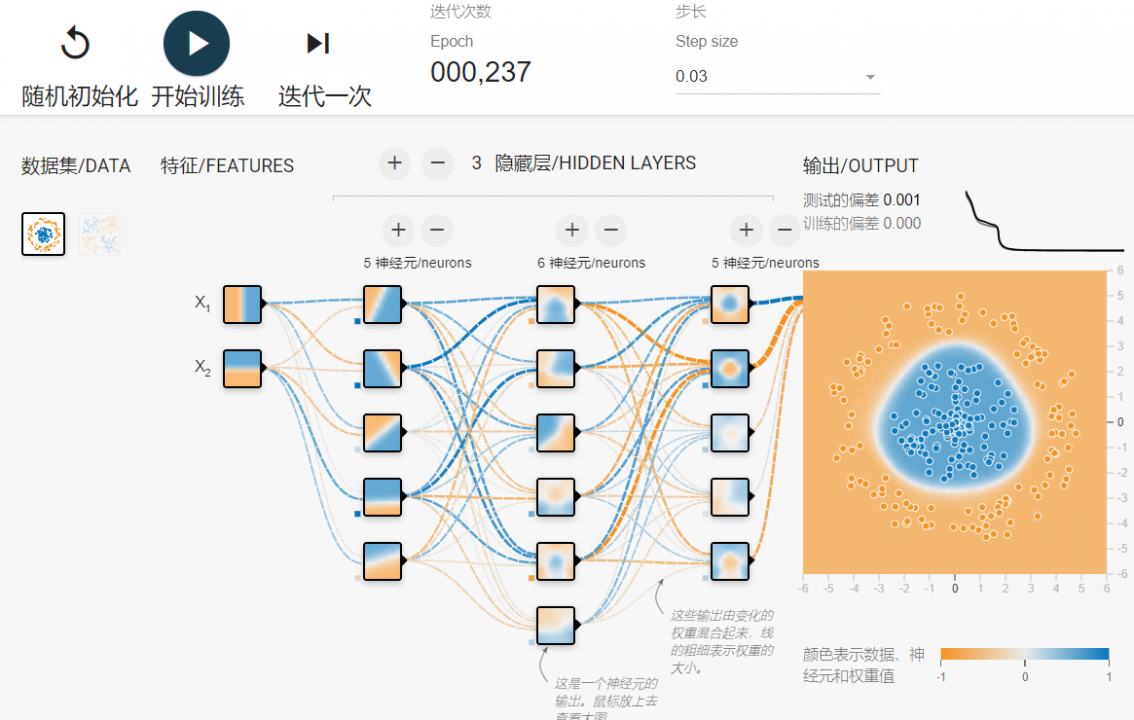
Task: Toggle the X1 input feature
Action: 242,304
